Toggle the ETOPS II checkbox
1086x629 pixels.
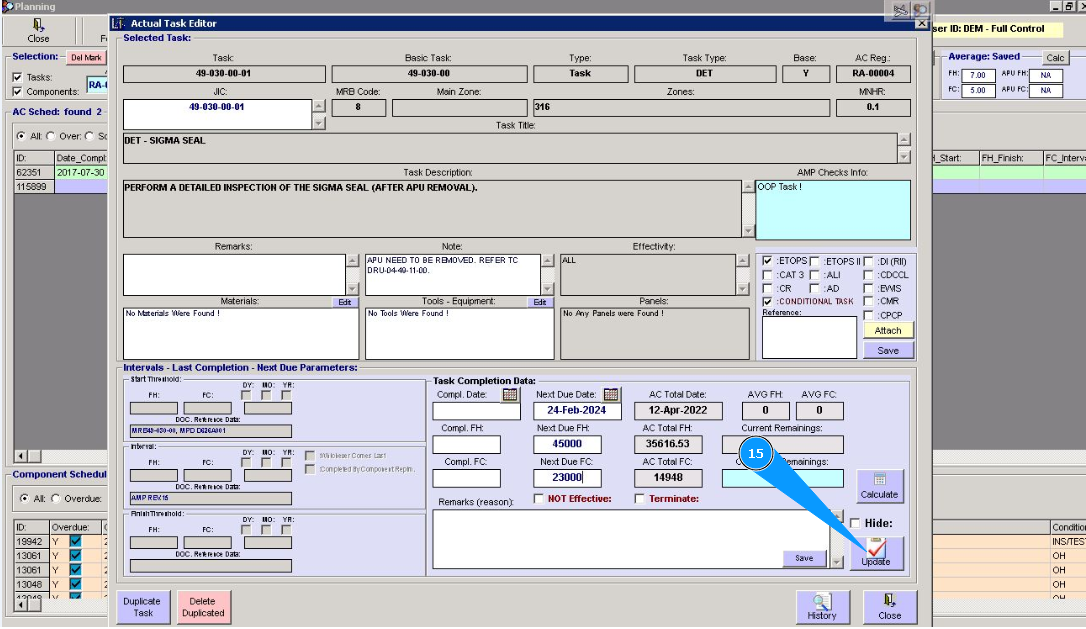[x=814, y=261]
